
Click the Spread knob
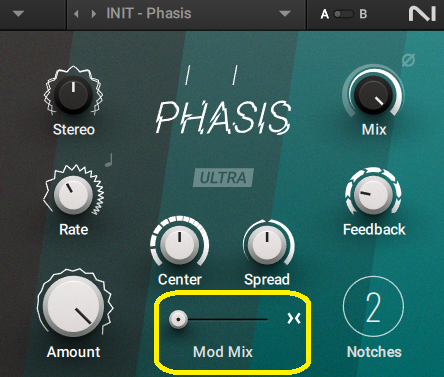(267, 244)
